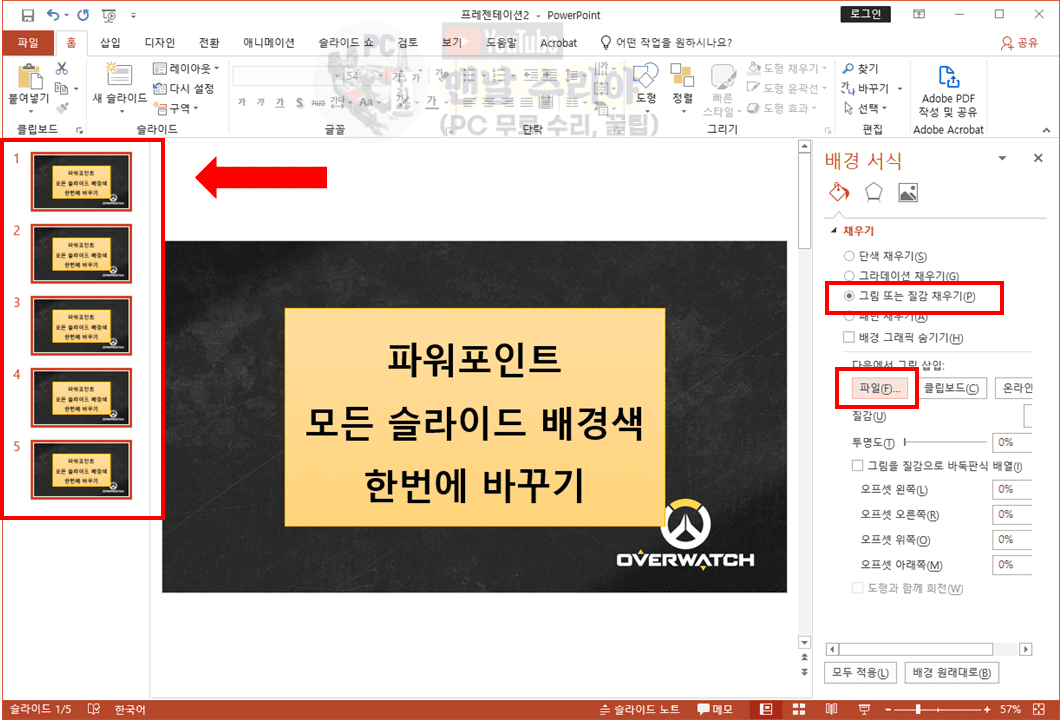The image size is (1060, 720).
Task: Close the Format Background pane
Action: [x=1038, y=158]
